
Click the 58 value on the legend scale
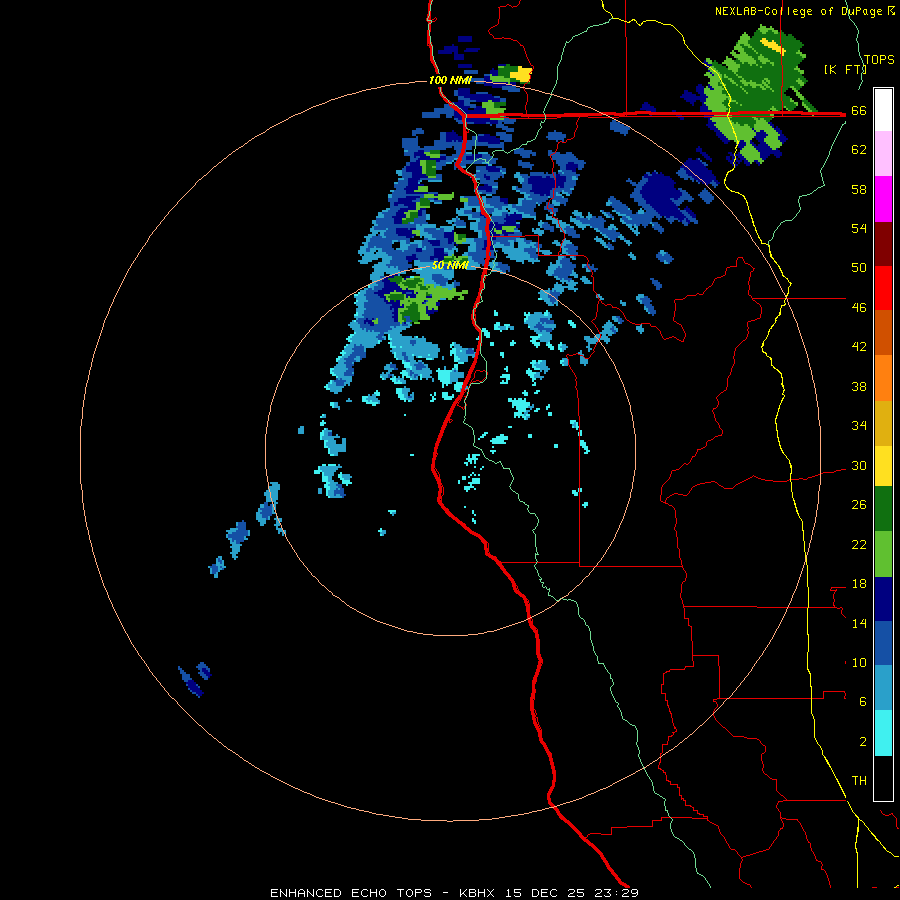click(859, 189)
